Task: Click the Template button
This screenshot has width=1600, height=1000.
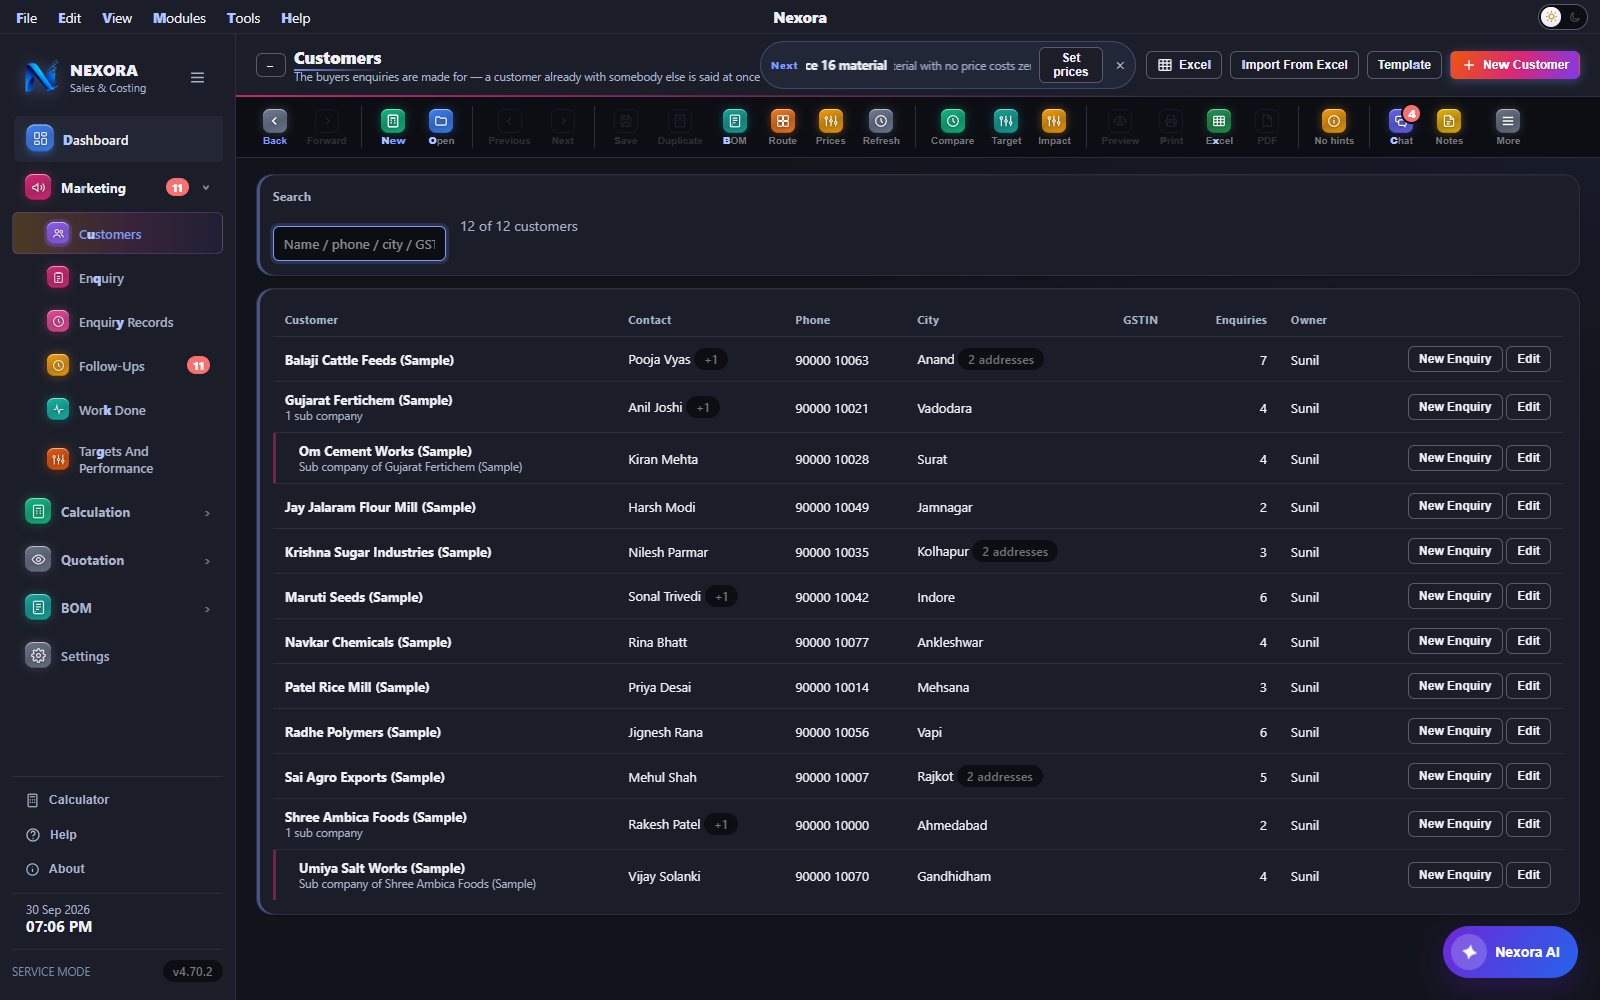Action: point(1404,65)
